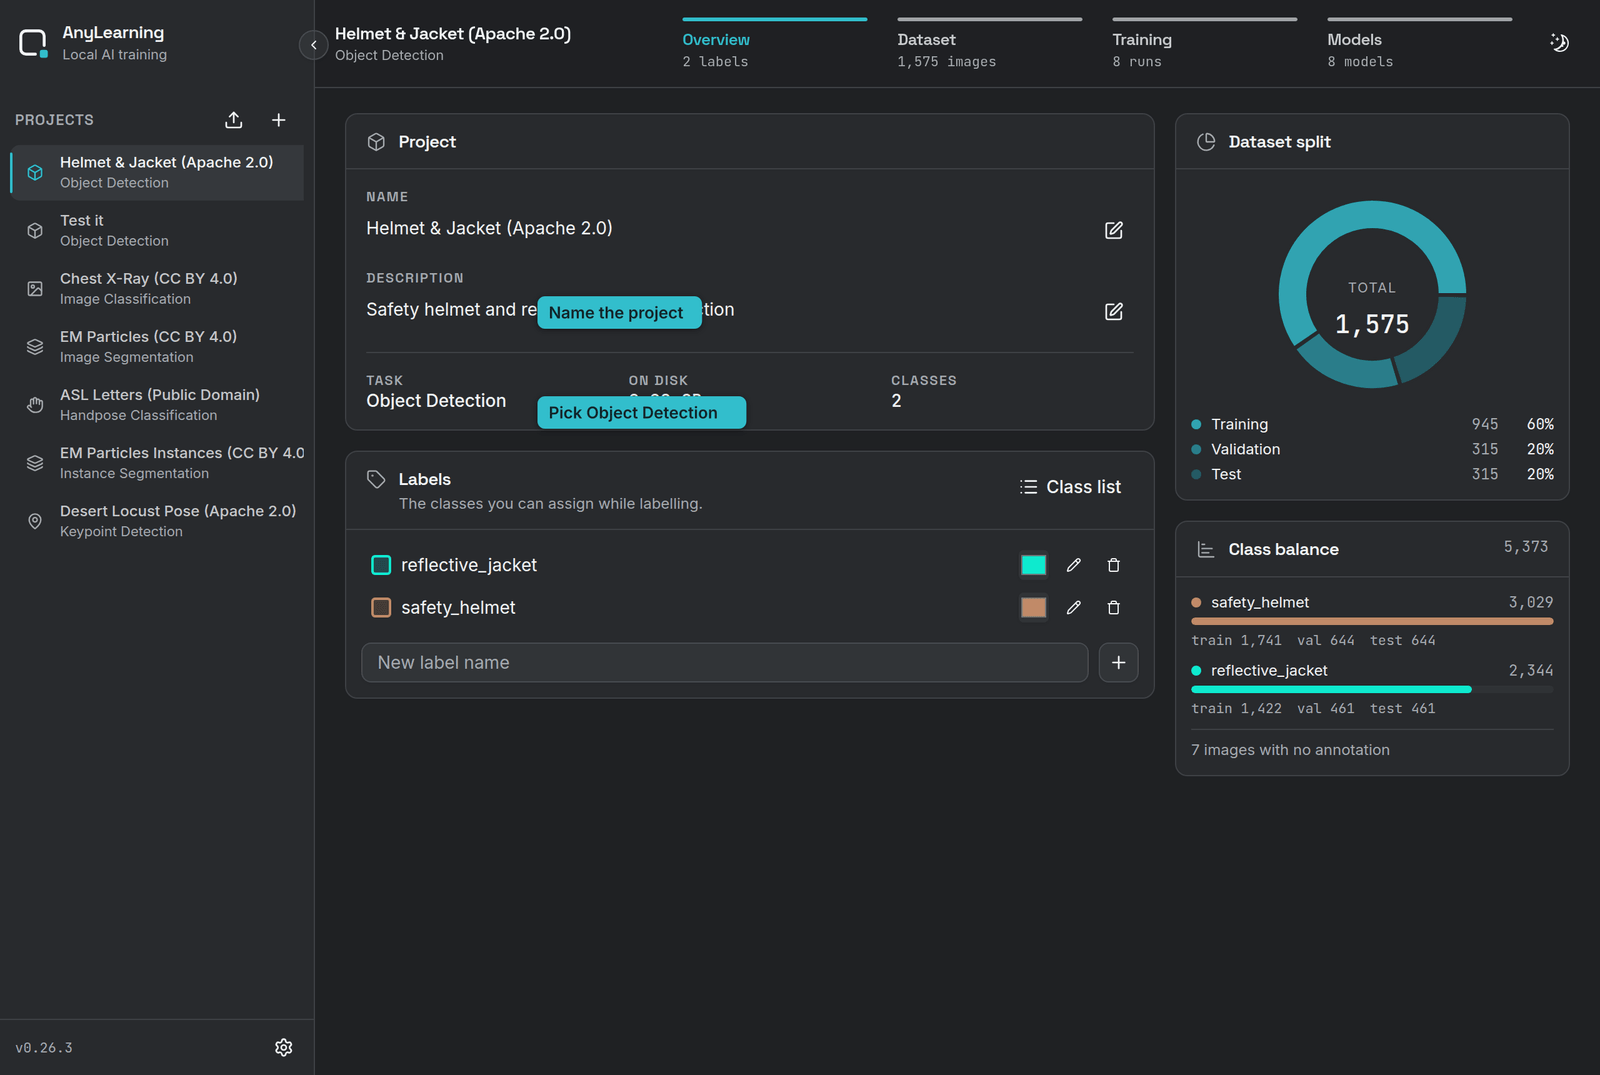Click the safety_helmet class balance bar
Viewport: 1600px width, 1075px height.
coord(1372,621)
